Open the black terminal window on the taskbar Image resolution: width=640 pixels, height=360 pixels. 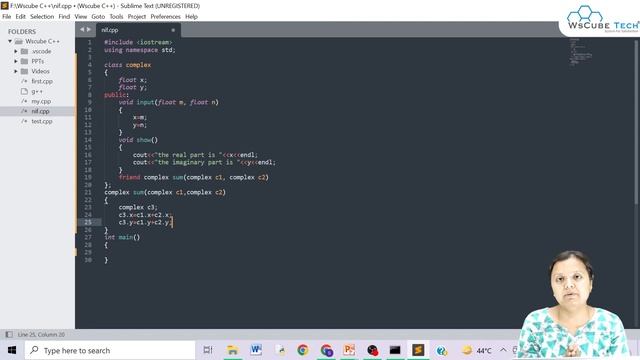[395, 350]
